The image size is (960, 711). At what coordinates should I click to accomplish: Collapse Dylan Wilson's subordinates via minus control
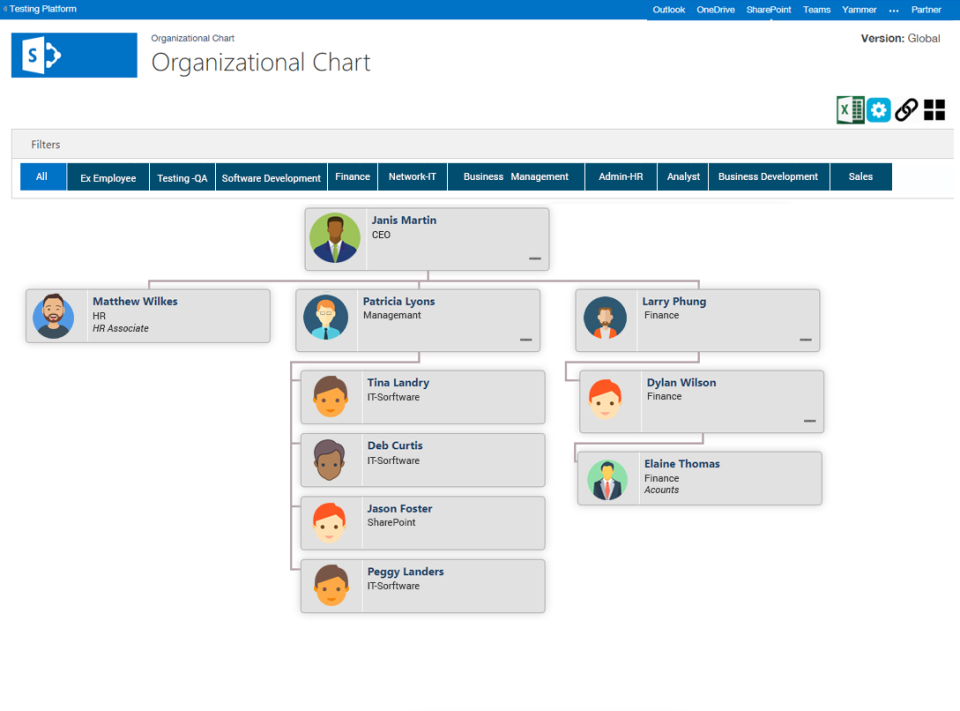pos(809,421)
